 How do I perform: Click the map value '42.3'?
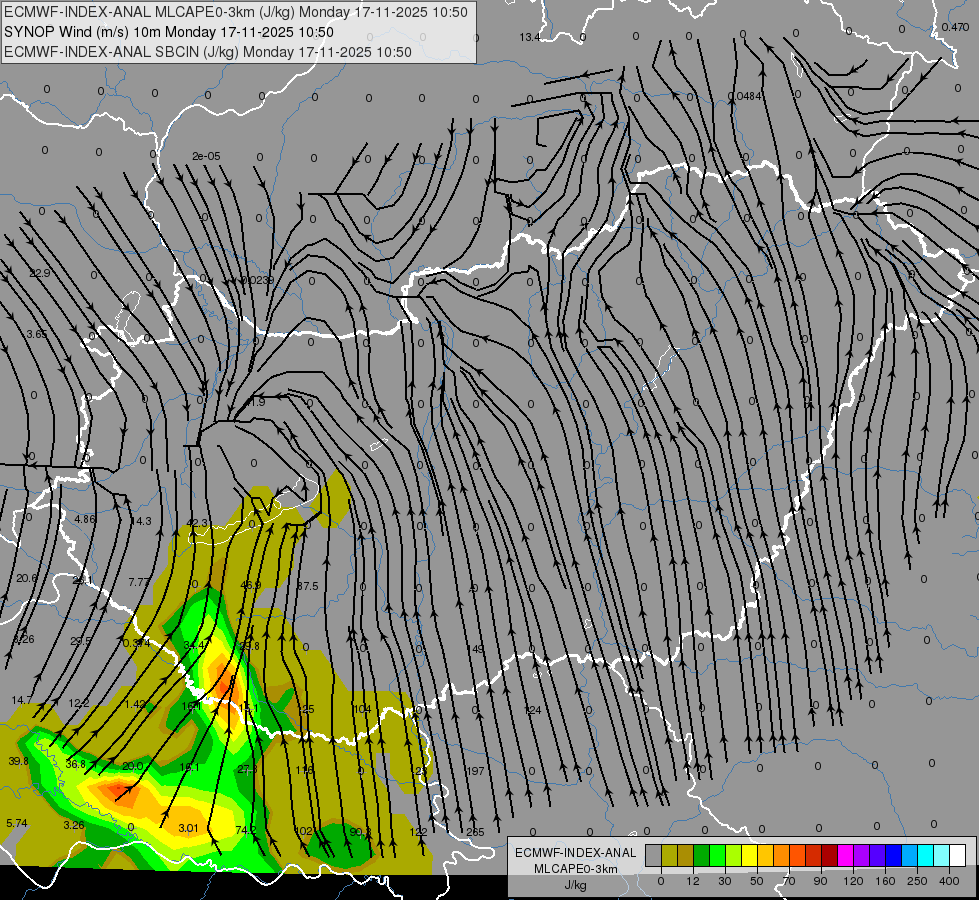point(197,523)
